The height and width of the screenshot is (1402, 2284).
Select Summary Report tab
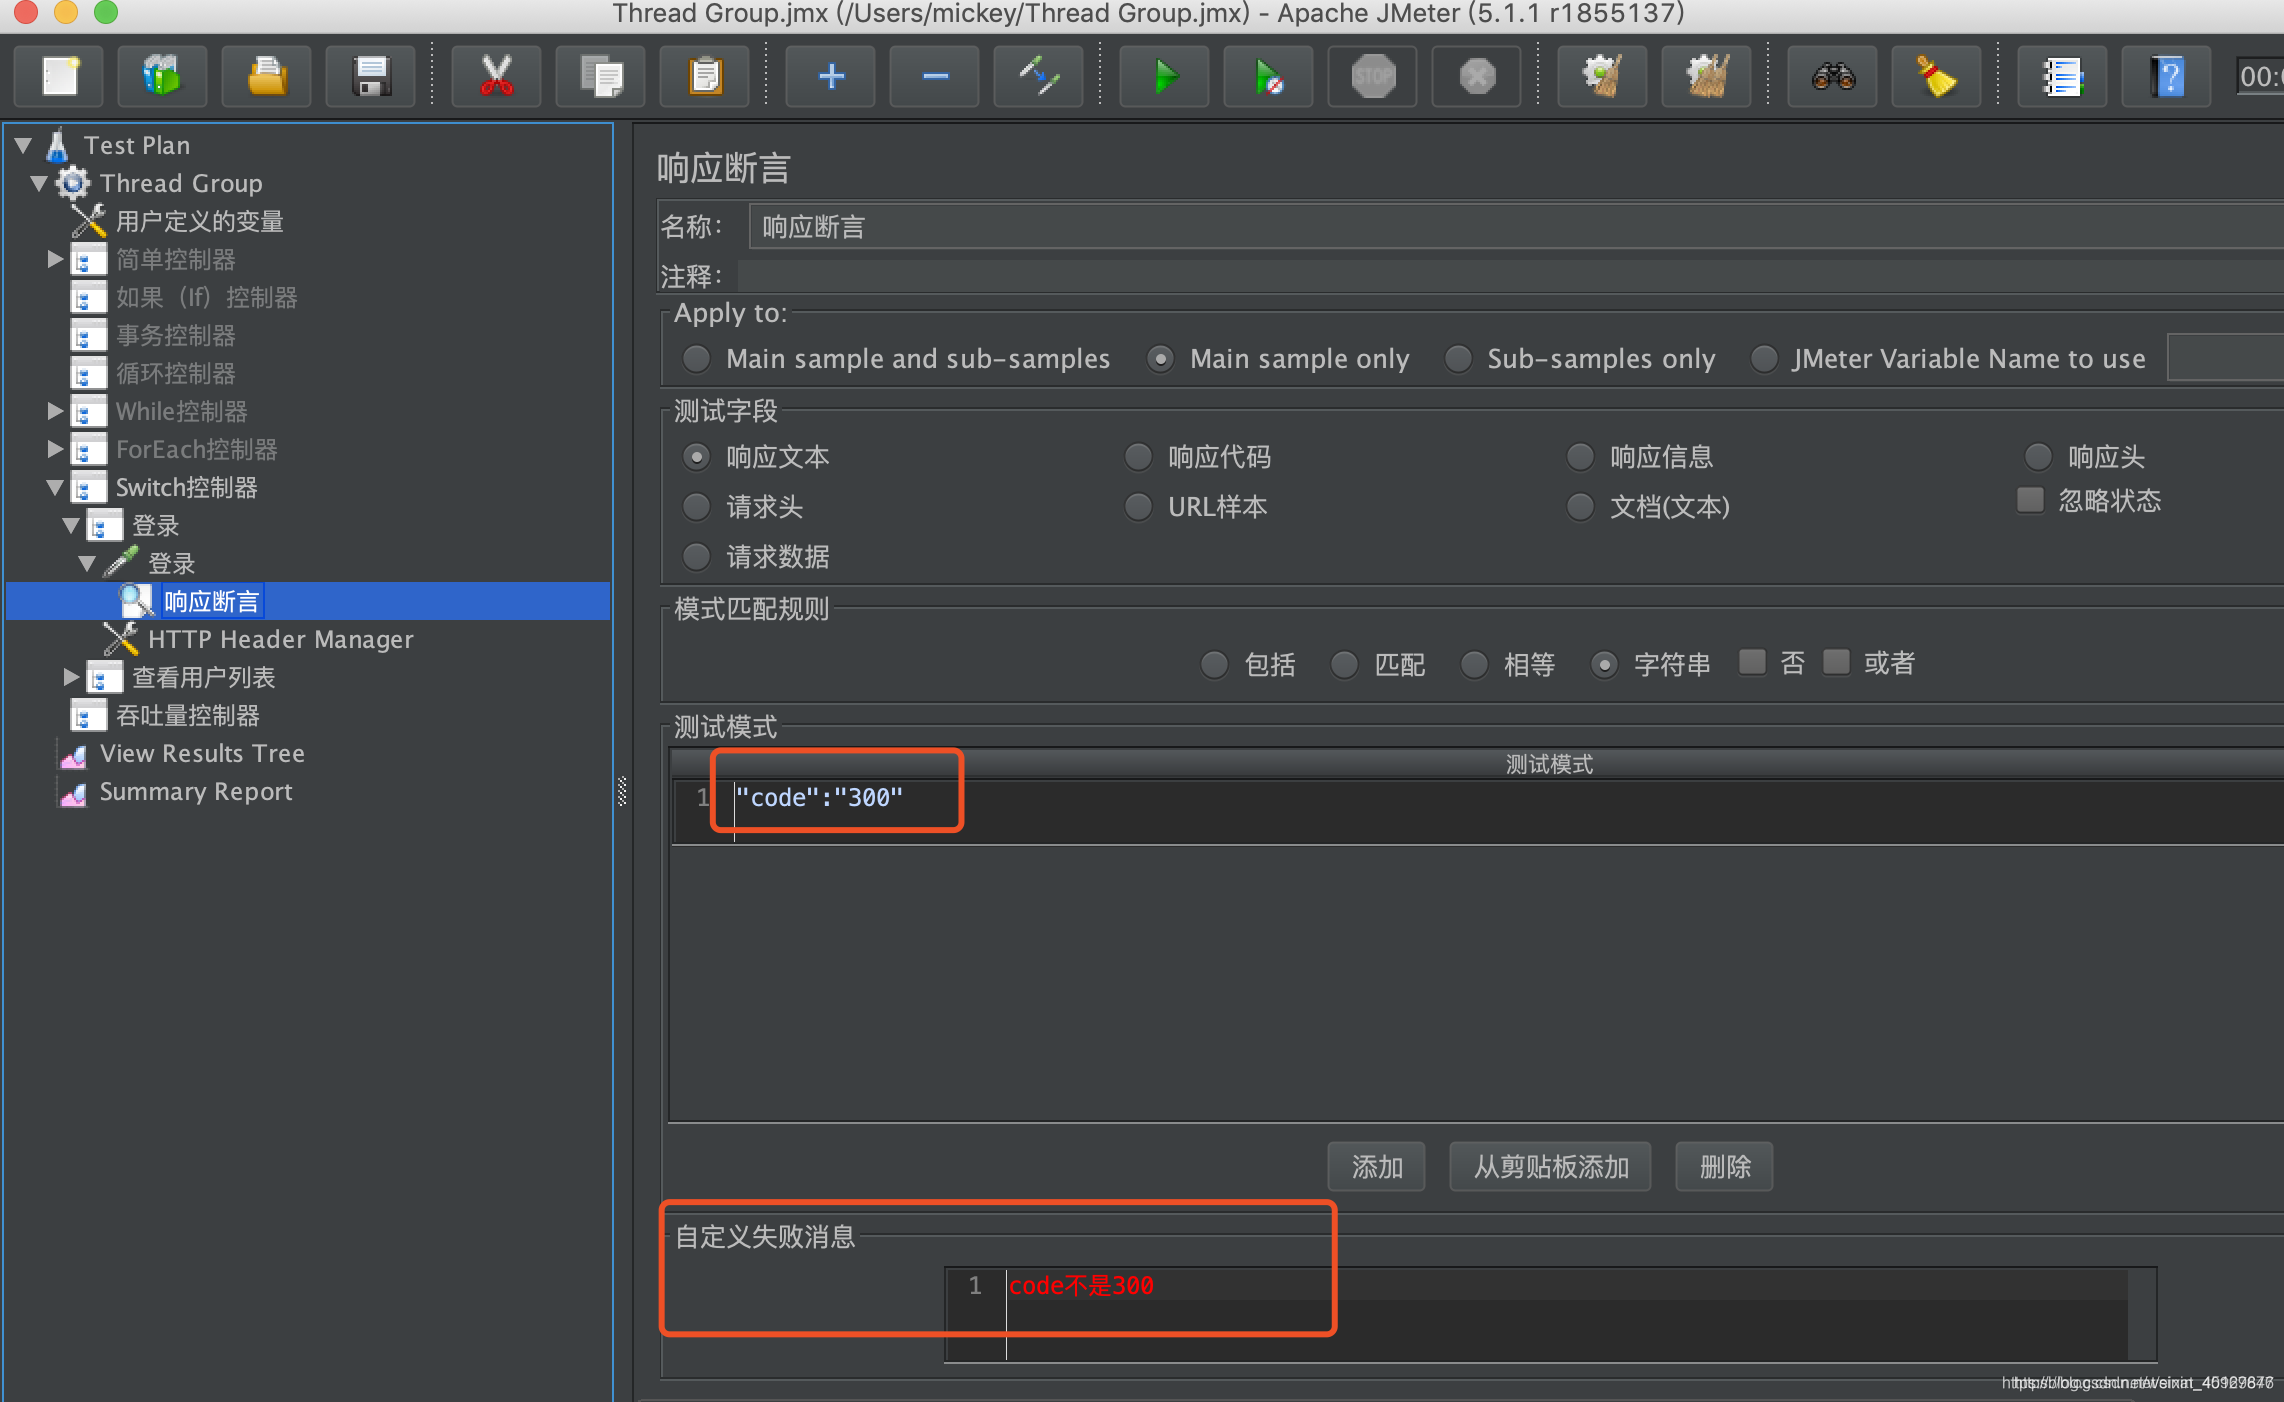194,792
